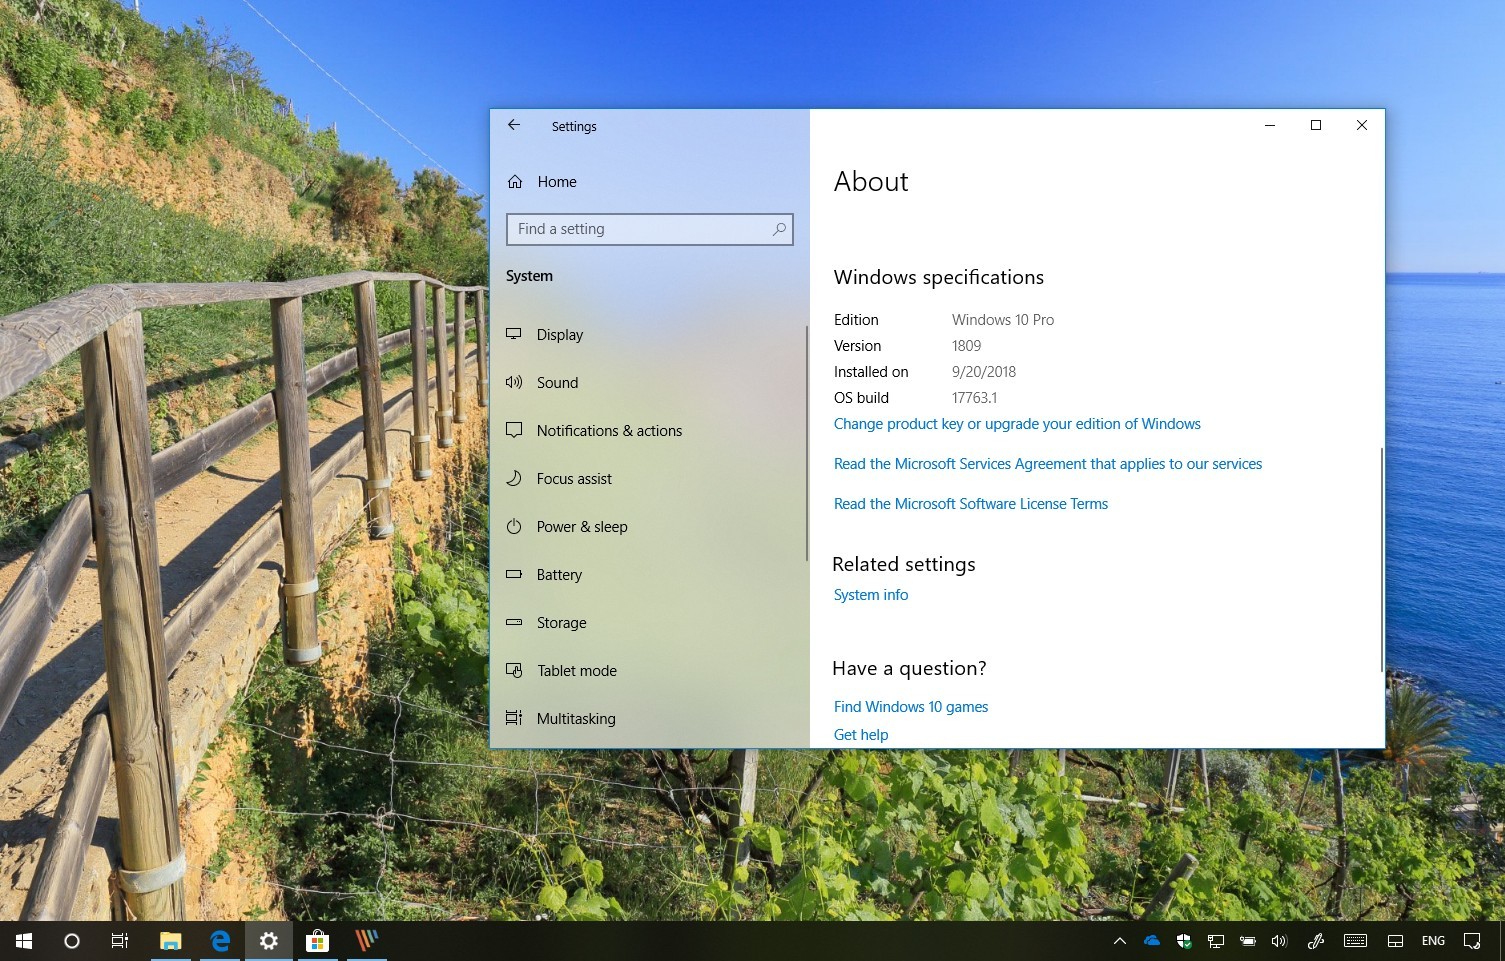Click the sidebar vertical scrollbar

tap(806, 443)
